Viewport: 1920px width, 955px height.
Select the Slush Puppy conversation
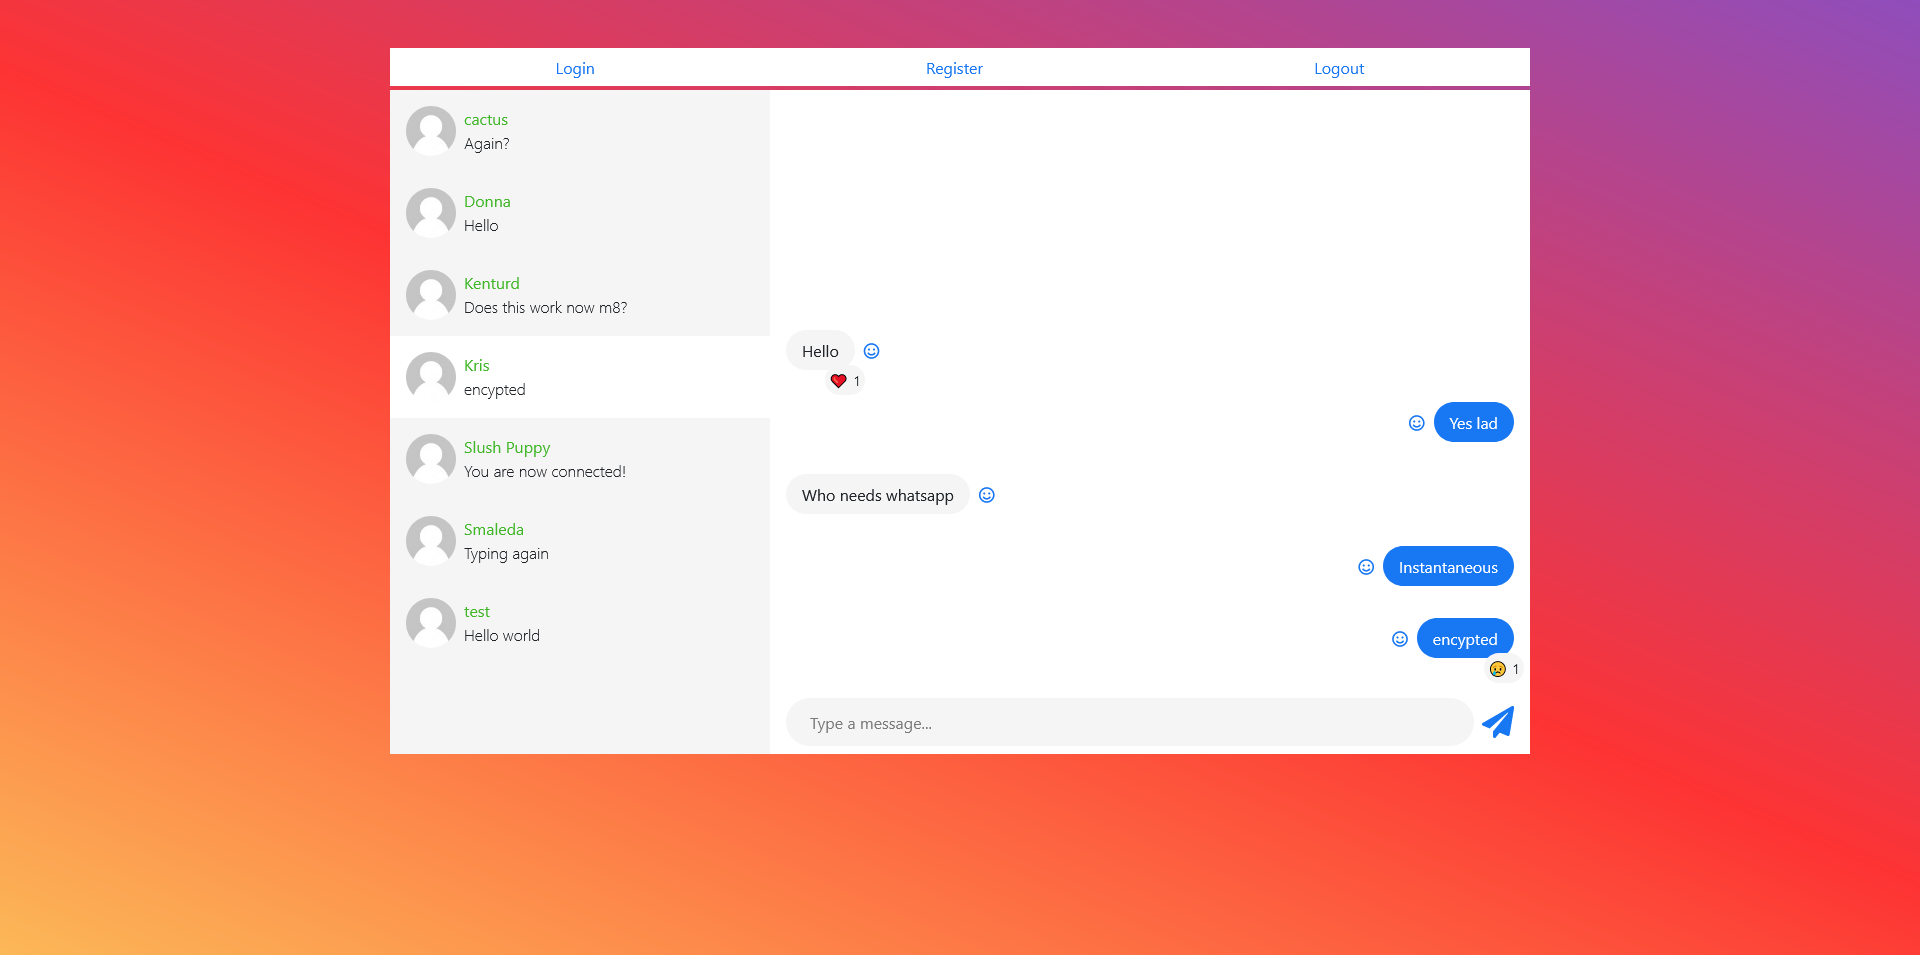580,459
